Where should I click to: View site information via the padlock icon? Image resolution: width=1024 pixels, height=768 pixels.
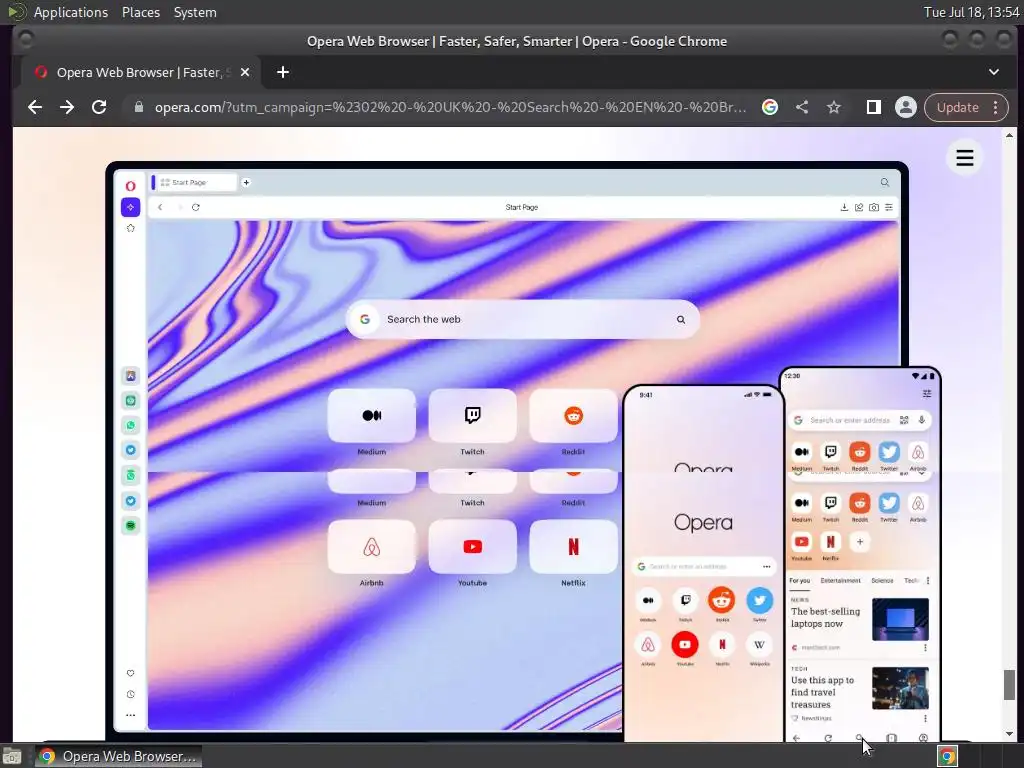pyautogui.click(x=138, y=107)
